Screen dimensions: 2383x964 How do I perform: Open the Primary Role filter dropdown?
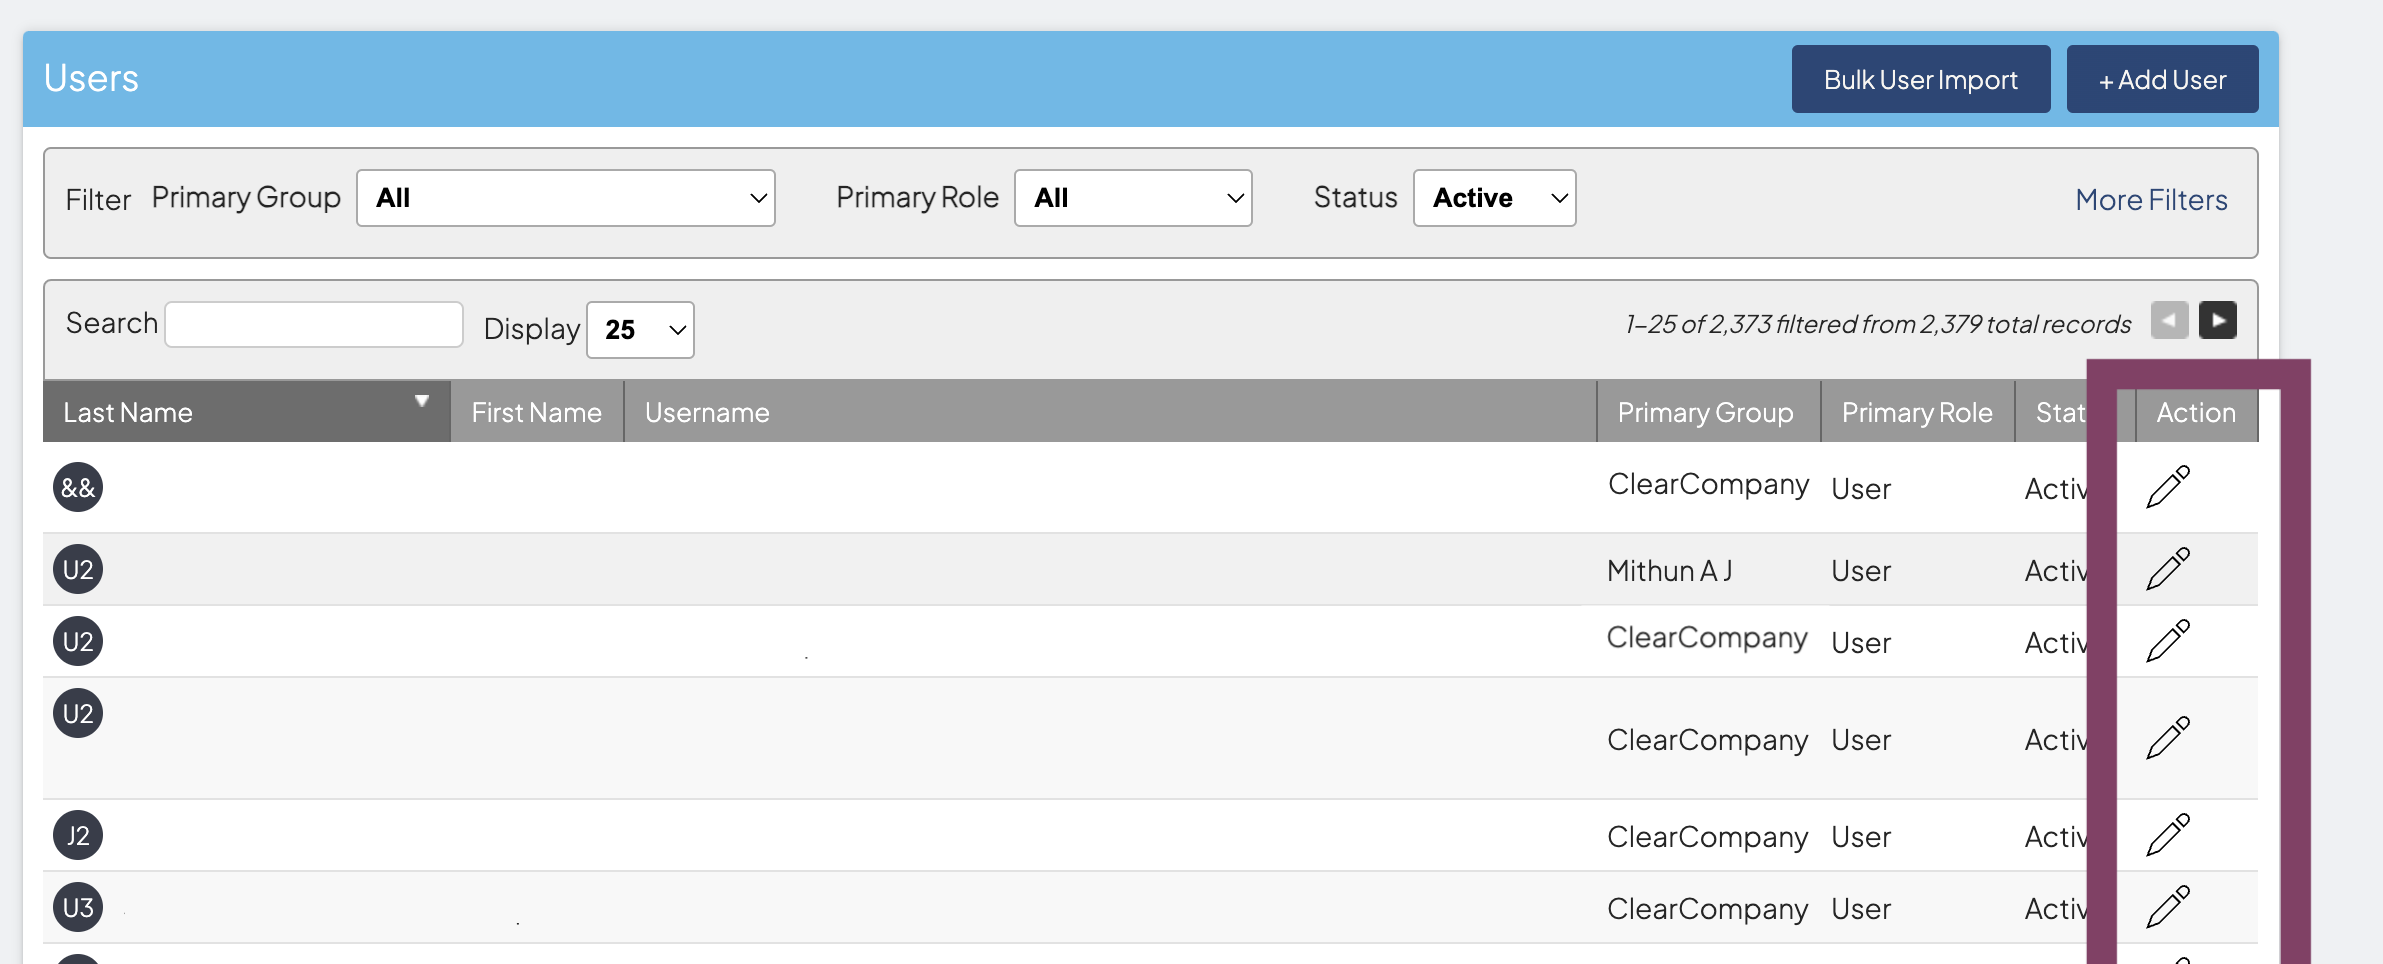(1133, 198)
